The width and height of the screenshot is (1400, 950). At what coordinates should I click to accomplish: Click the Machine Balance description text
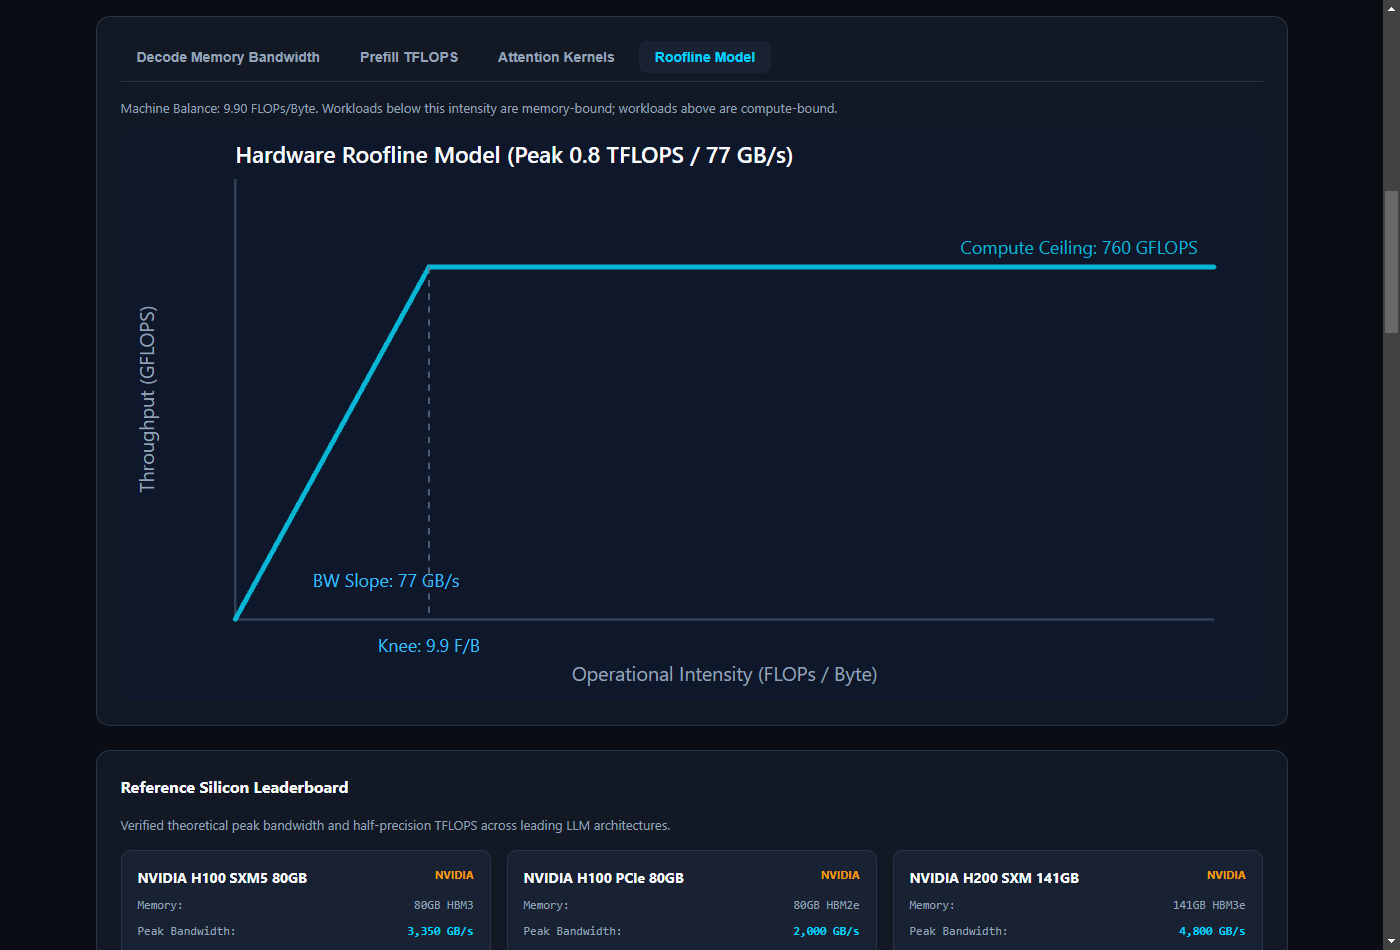pyautogui.click(x=479, y=108)
